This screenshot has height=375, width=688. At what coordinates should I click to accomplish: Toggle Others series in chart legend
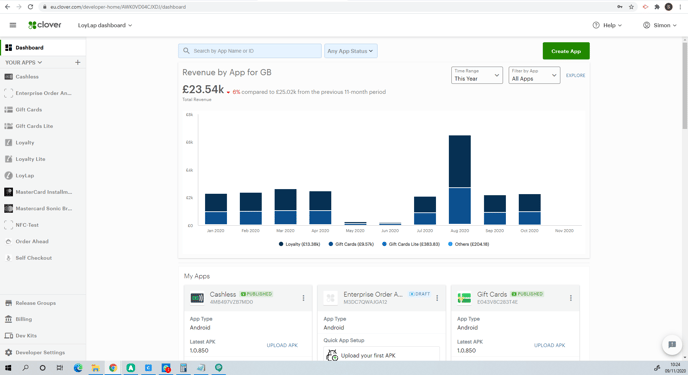click(468, 244)
